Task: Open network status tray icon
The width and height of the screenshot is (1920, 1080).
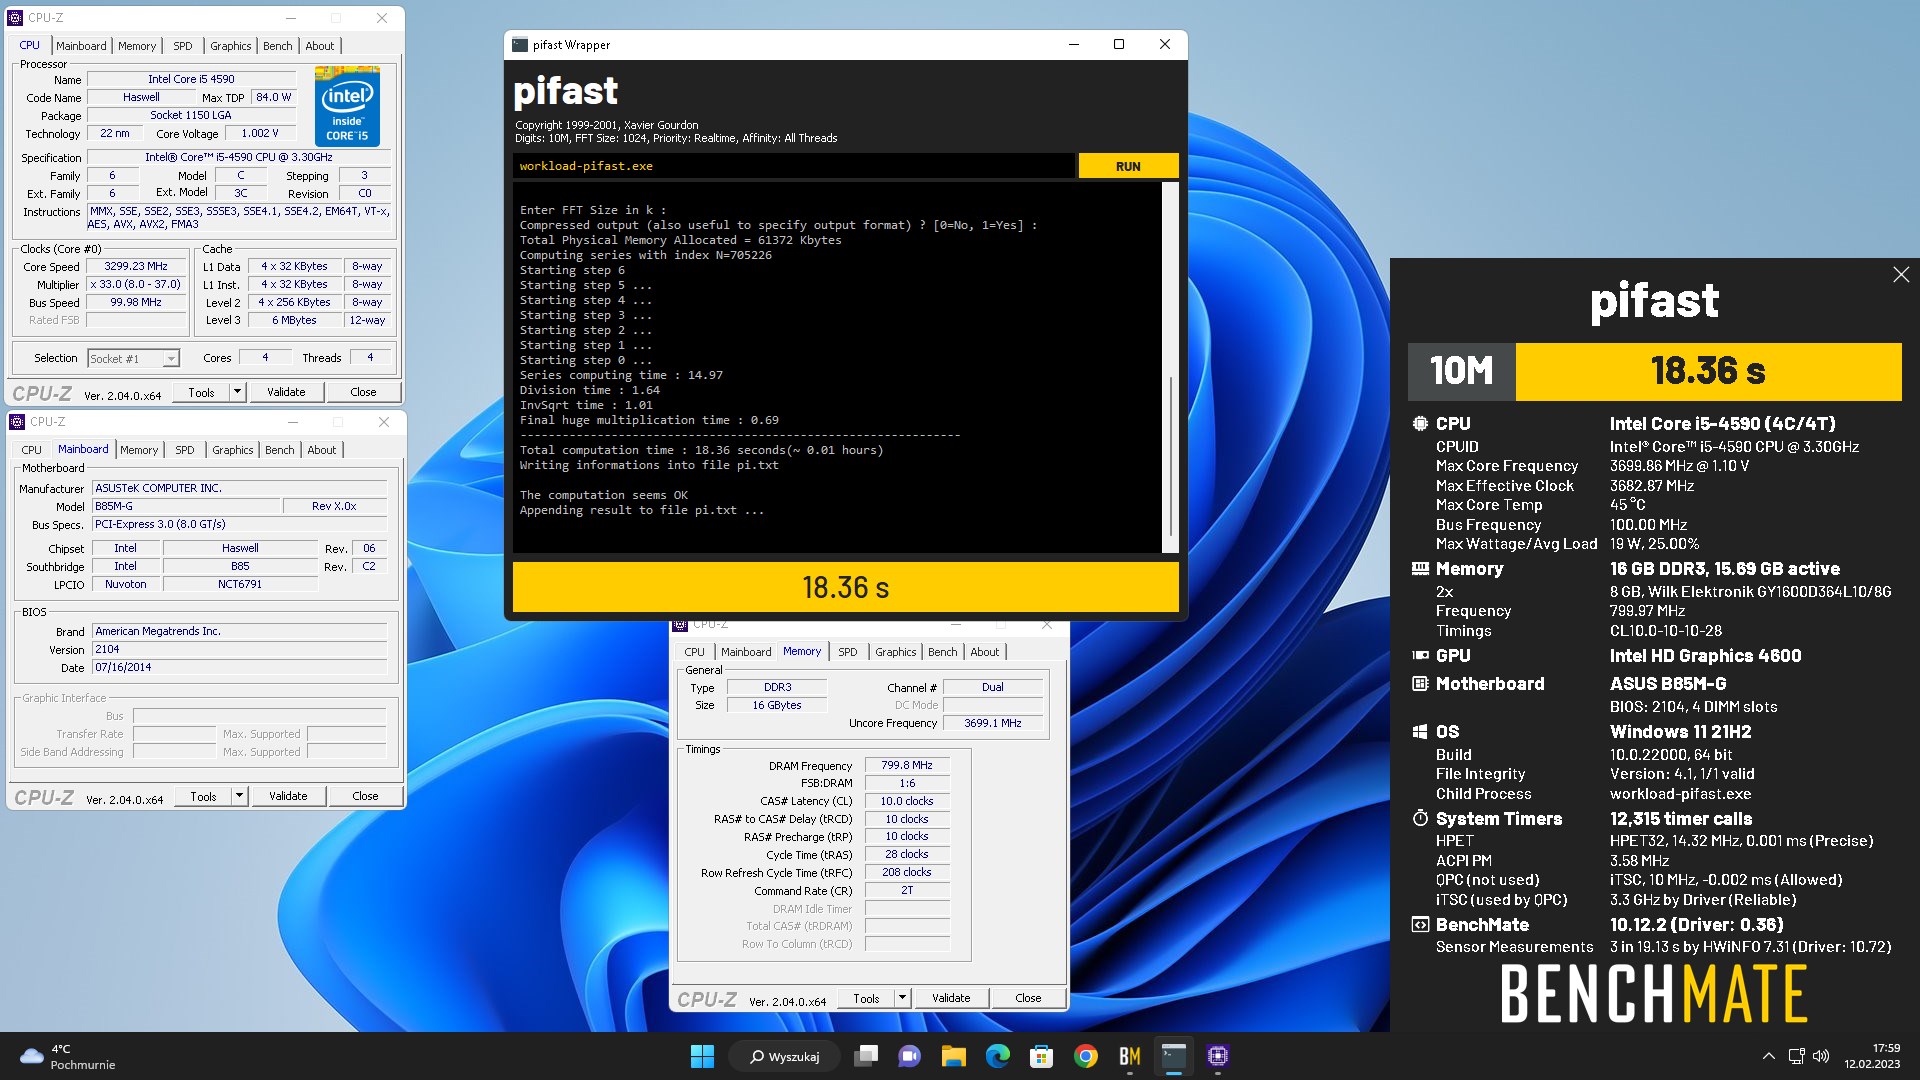Action: (1796, 1056)
